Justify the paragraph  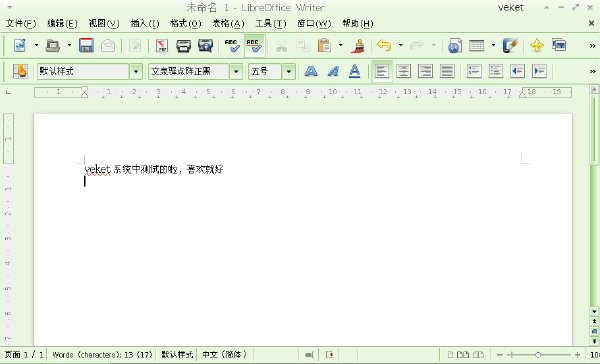(447, 71)
